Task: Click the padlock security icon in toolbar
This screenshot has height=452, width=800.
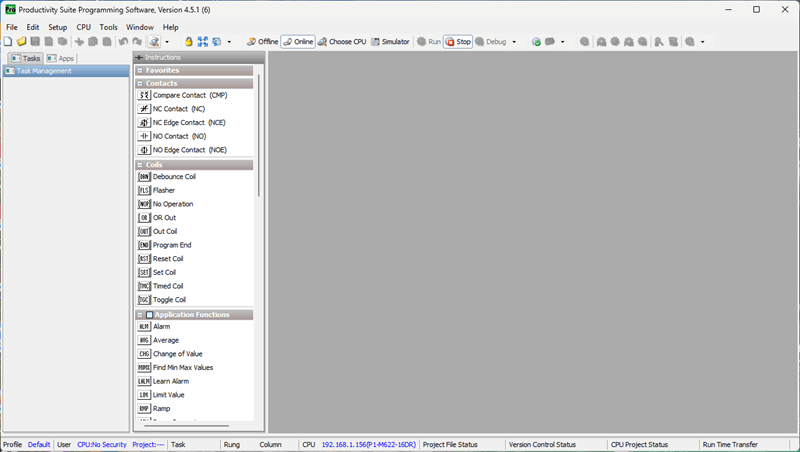Action: (189, 42)
